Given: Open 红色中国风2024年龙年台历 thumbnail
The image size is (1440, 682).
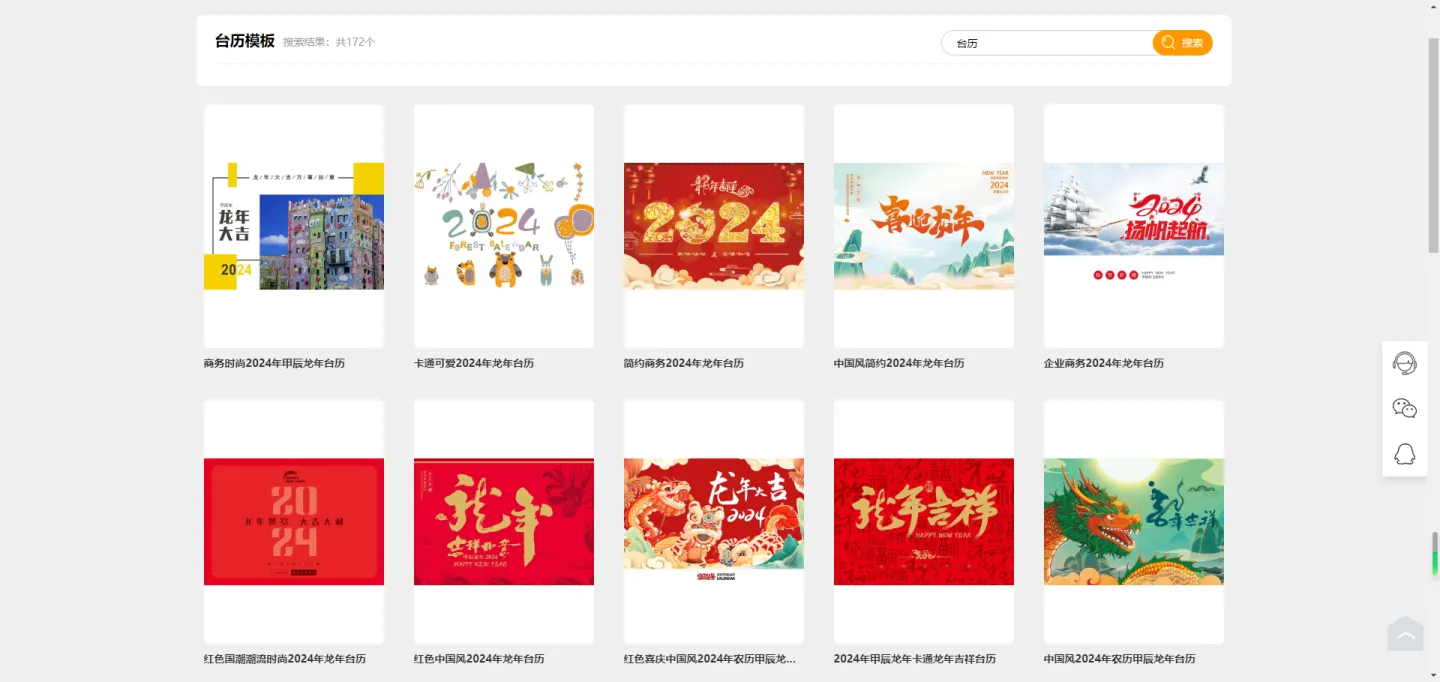Looking at the screenshot, I should tap(504, 522).
